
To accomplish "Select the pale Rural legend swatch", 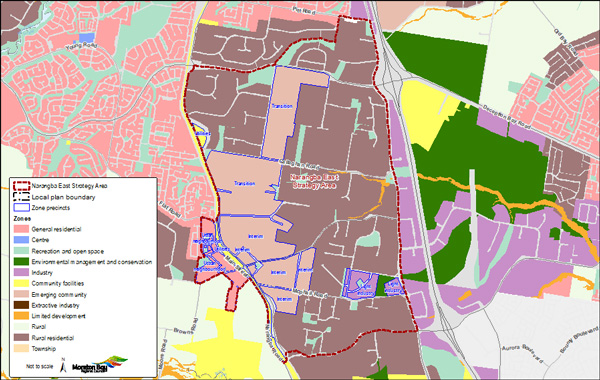I will pyautogui.click(x=21, y=327).
